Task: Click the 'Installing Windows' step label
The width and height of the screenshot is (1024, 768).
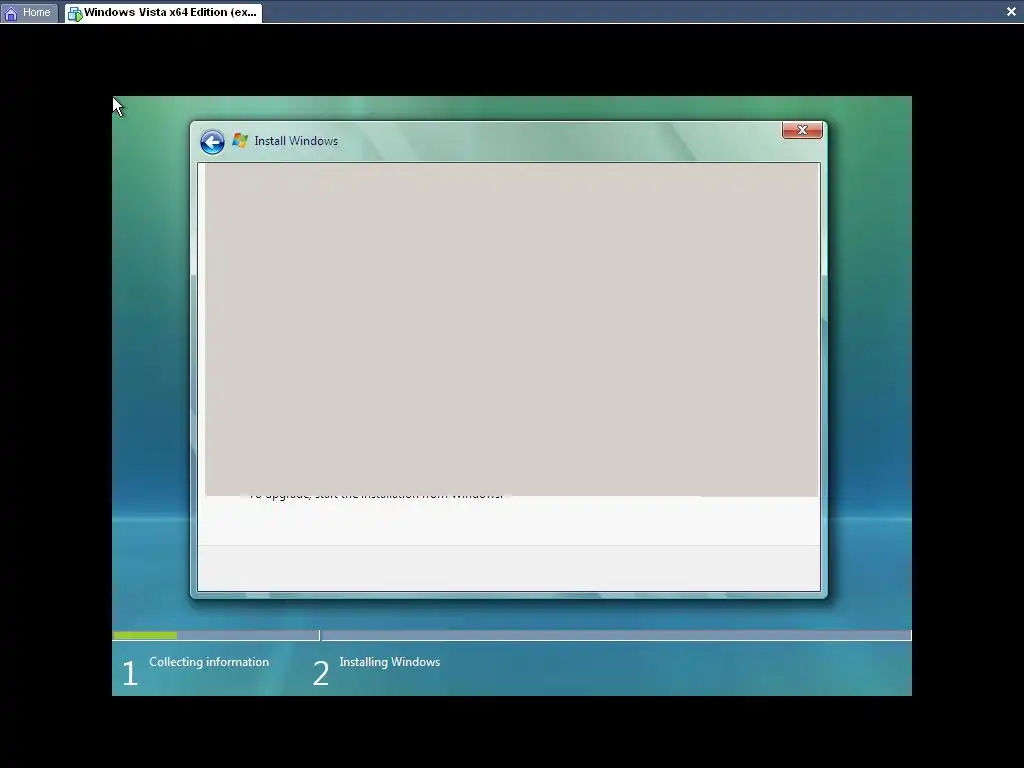Action: [x=390, y=662]
